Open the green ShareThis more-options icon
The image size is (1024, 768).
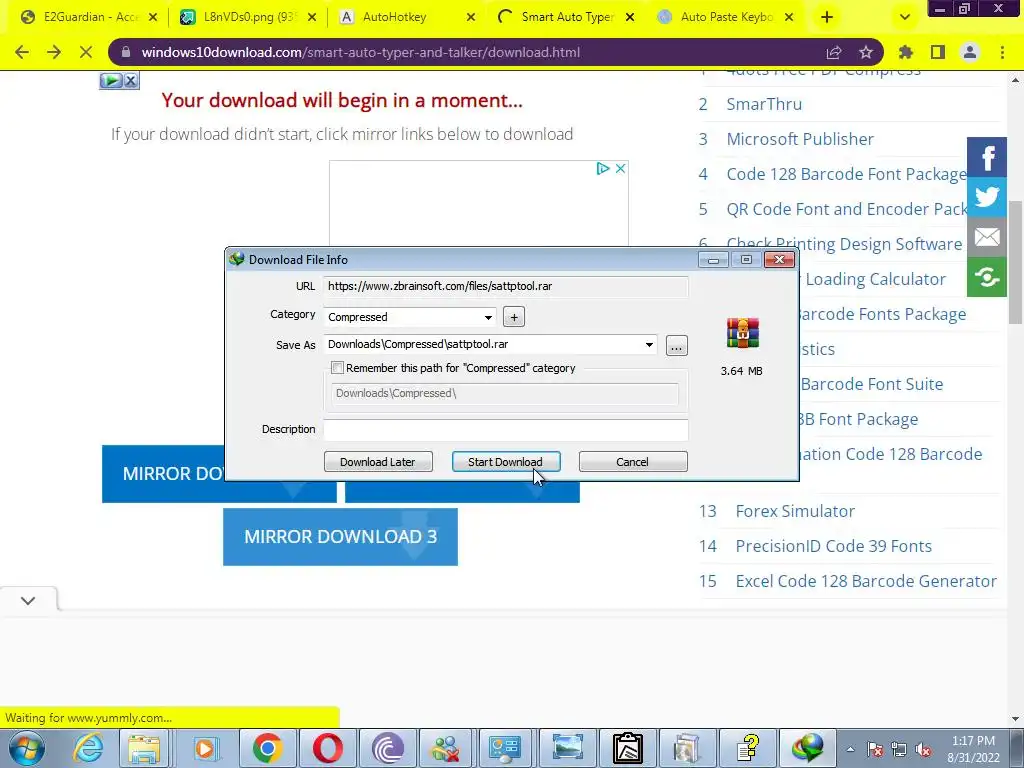pyautogui.click(x=987, y=278)
